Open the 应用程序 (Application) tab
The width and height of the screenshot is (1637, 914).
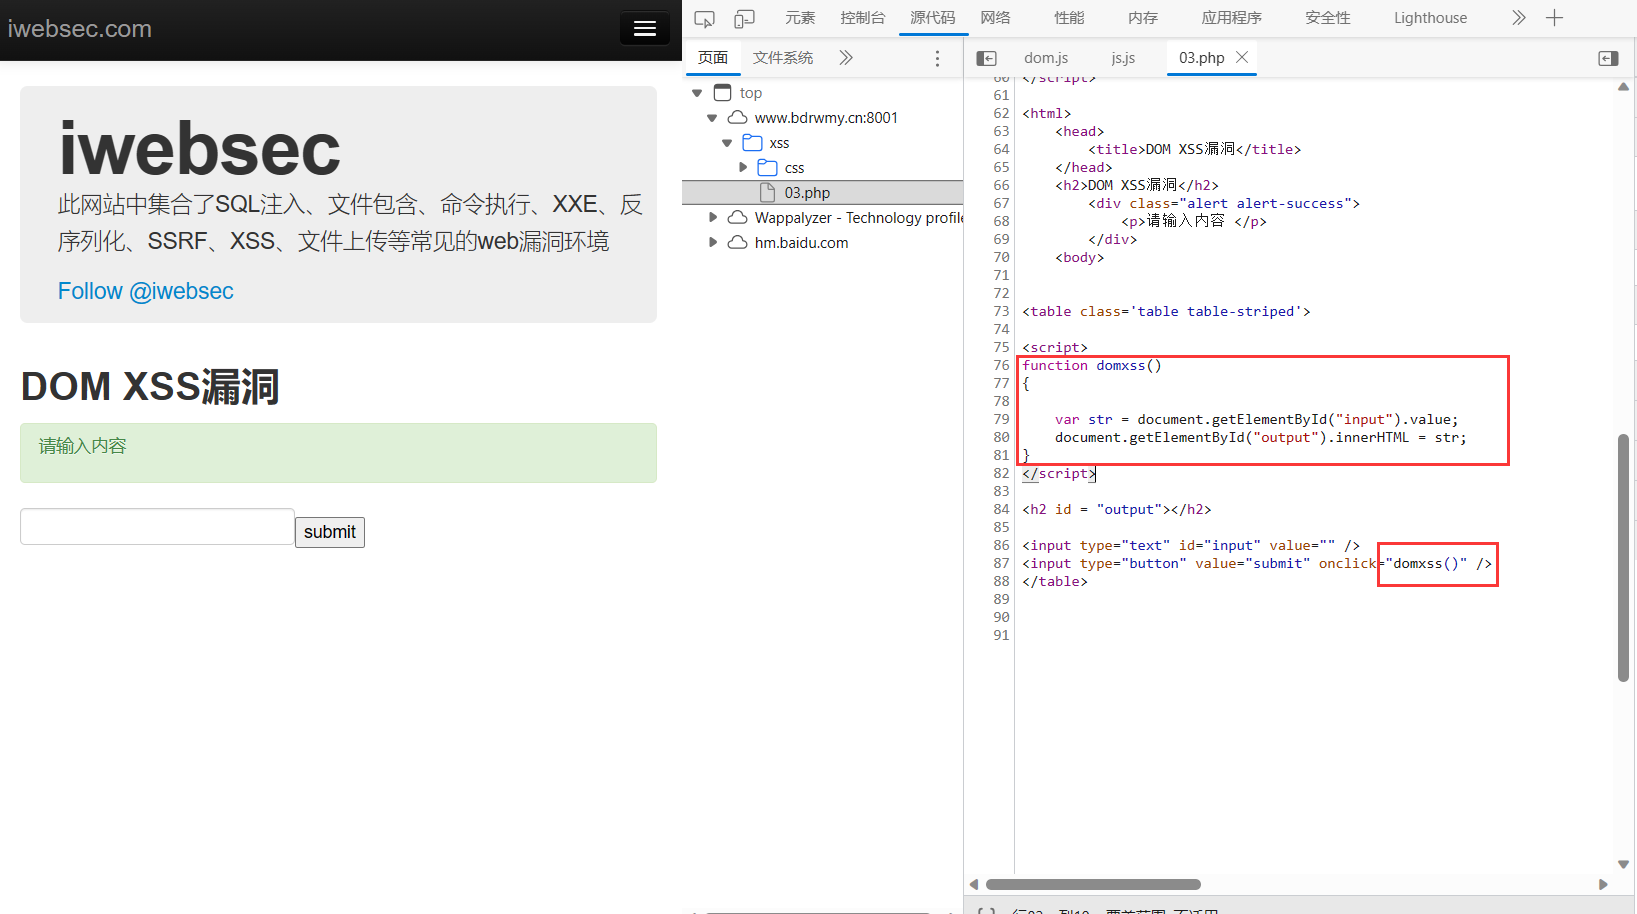pyautogui.click(x=1232, y=18)
